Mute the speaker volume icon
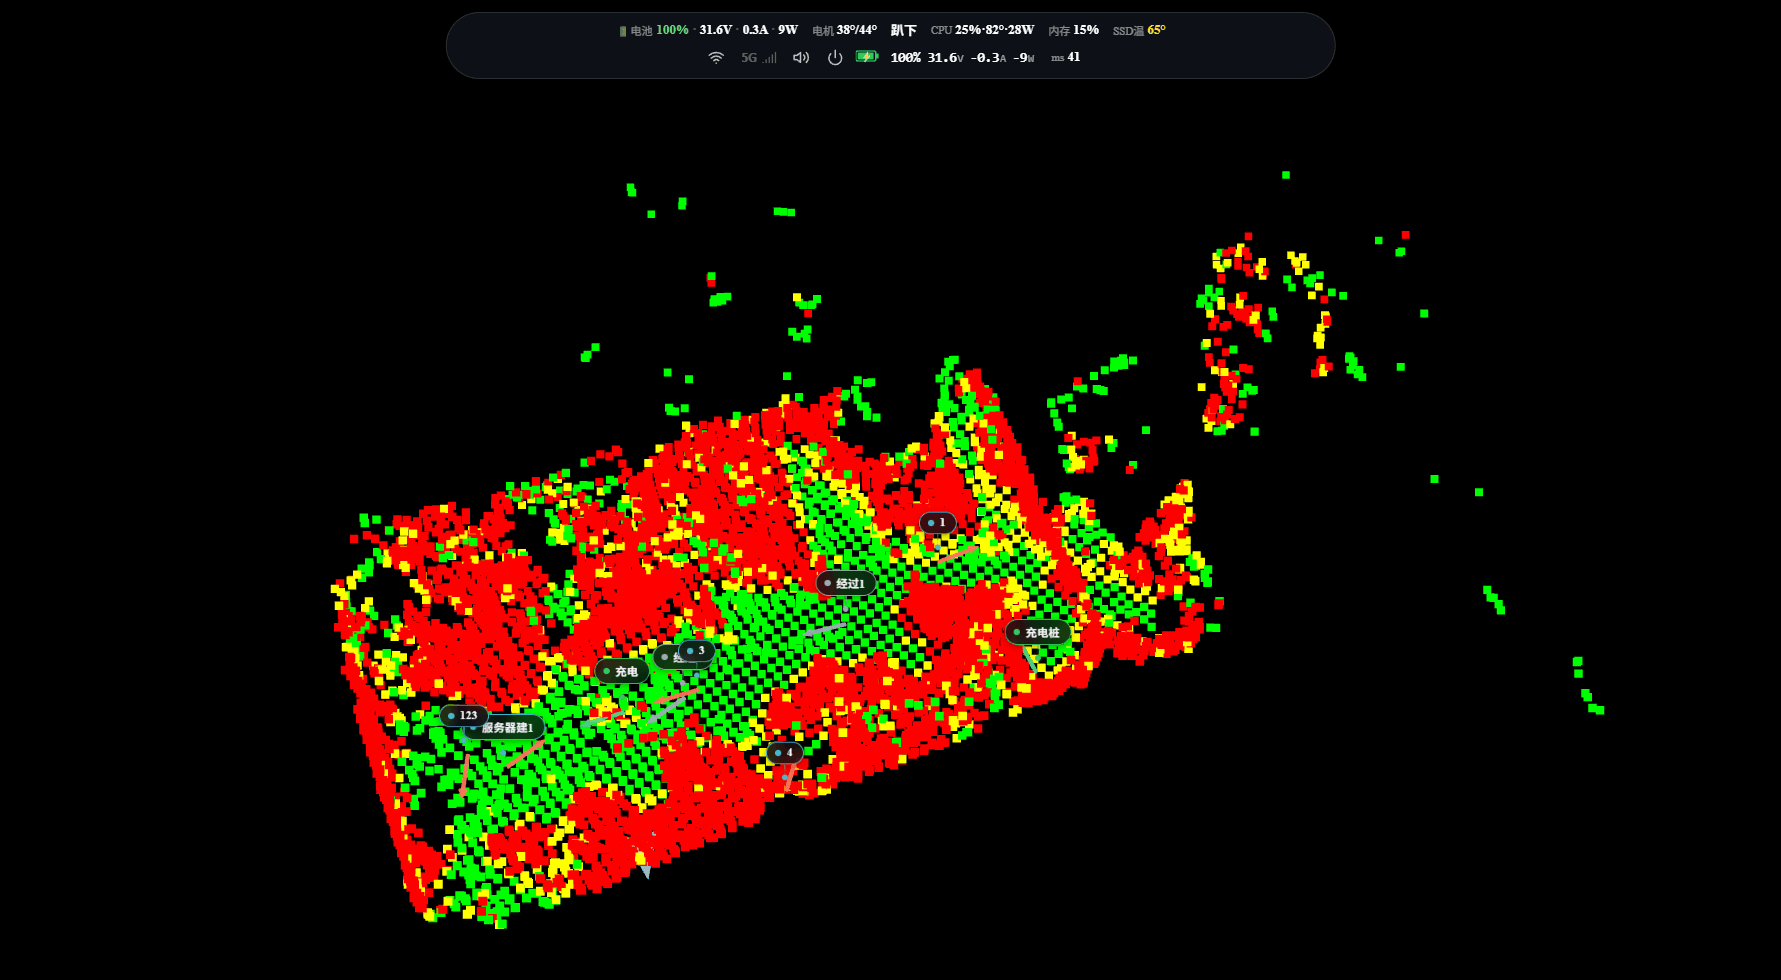 (801, 58)
